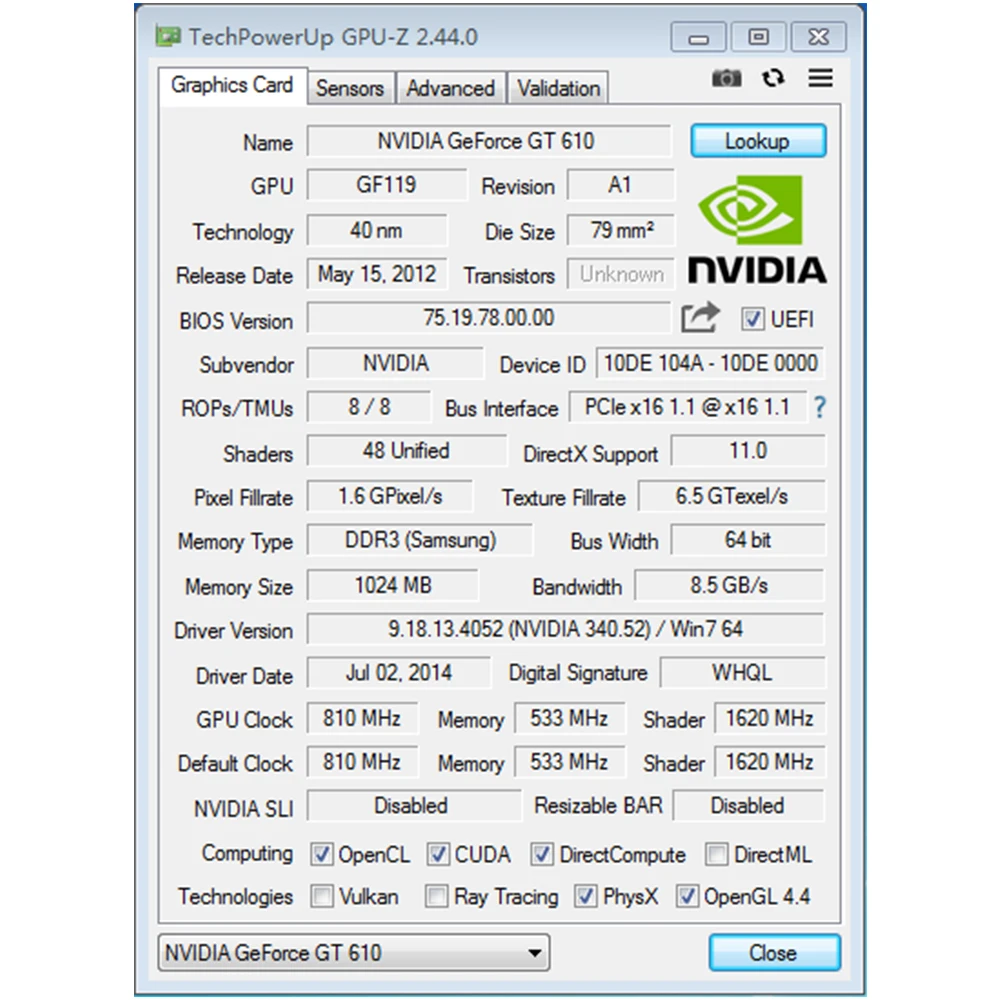Click the Memory Type DDR3 (Samsung)
Viewport: 1000px width, 1000px height.
click(420, 540)
